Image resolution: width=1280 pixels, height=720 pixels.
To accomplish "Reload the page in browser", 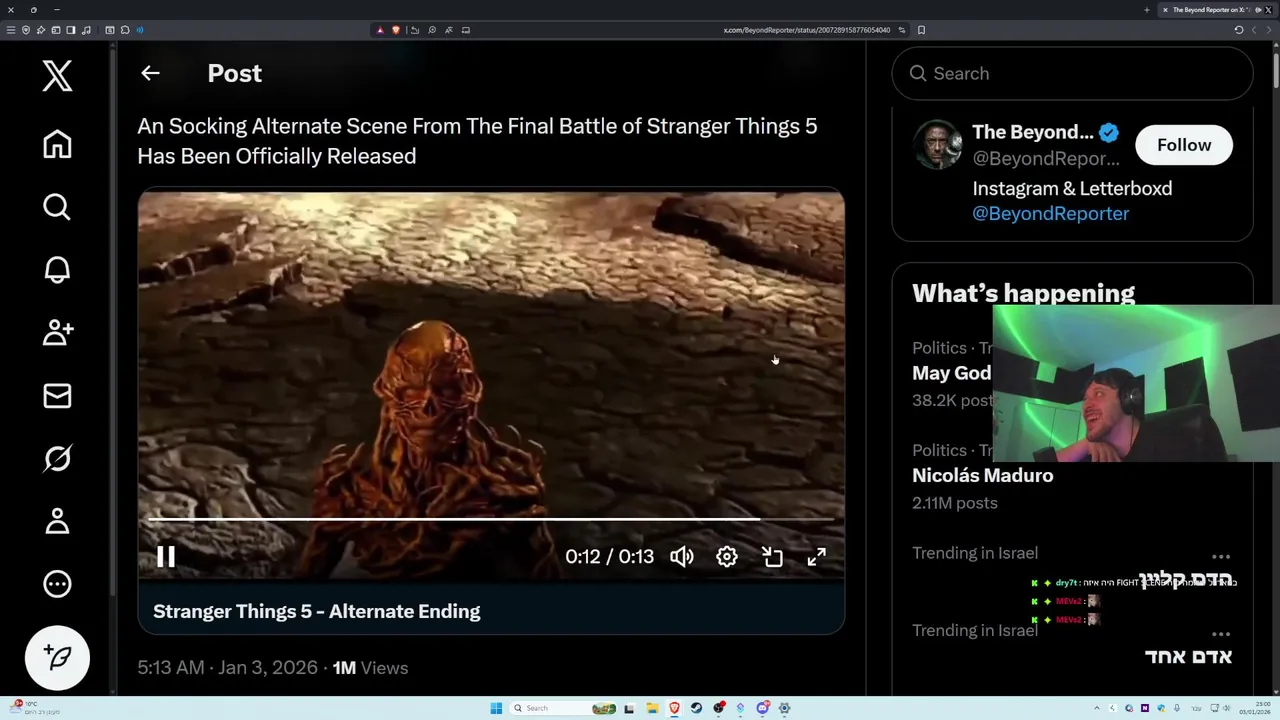I will (1239, 30).
